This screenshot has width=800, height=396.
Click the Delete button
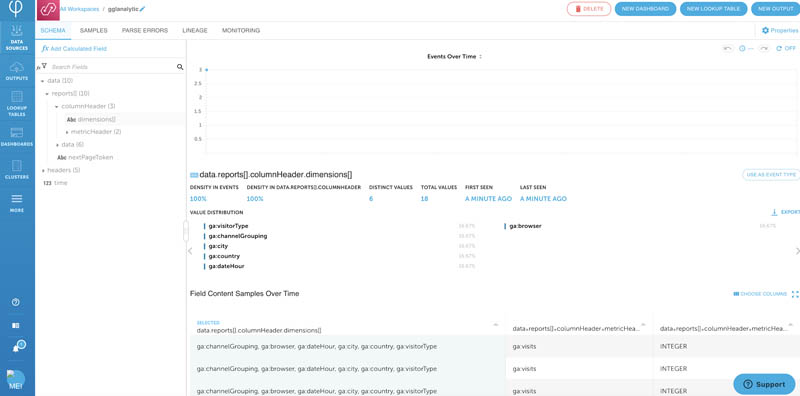click(x=589, y=9)
